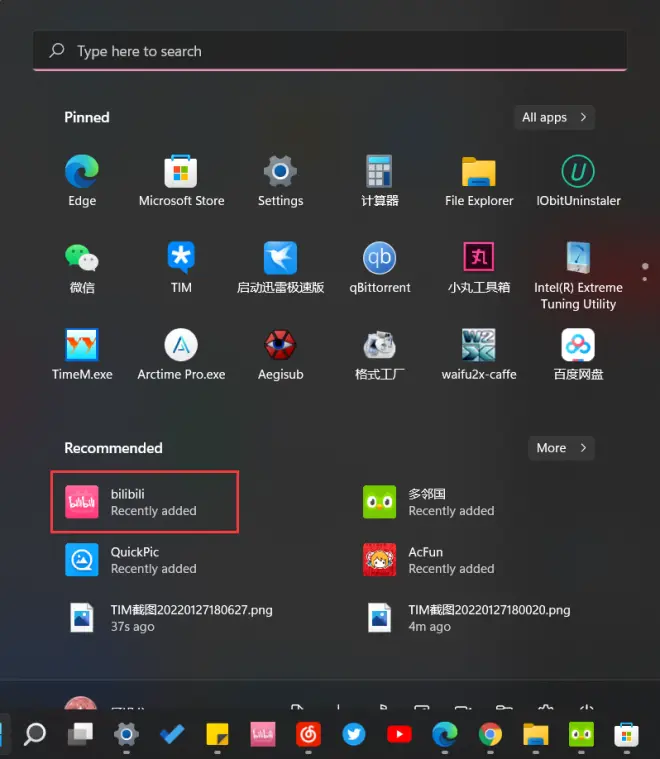Open Aegisub subtitle editor

click(280, 354)
